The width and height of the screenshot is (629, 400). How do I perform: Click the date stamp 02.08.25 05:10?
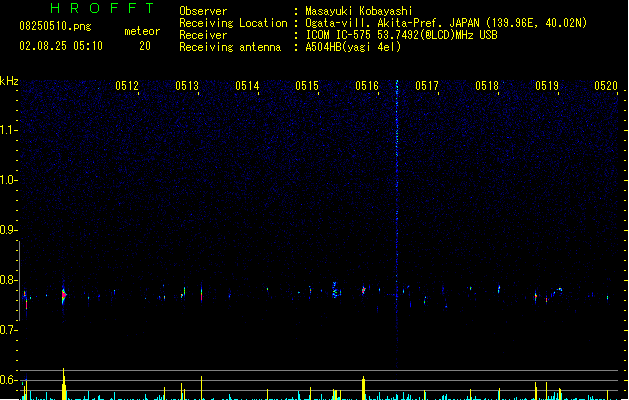tap(61, 46)
